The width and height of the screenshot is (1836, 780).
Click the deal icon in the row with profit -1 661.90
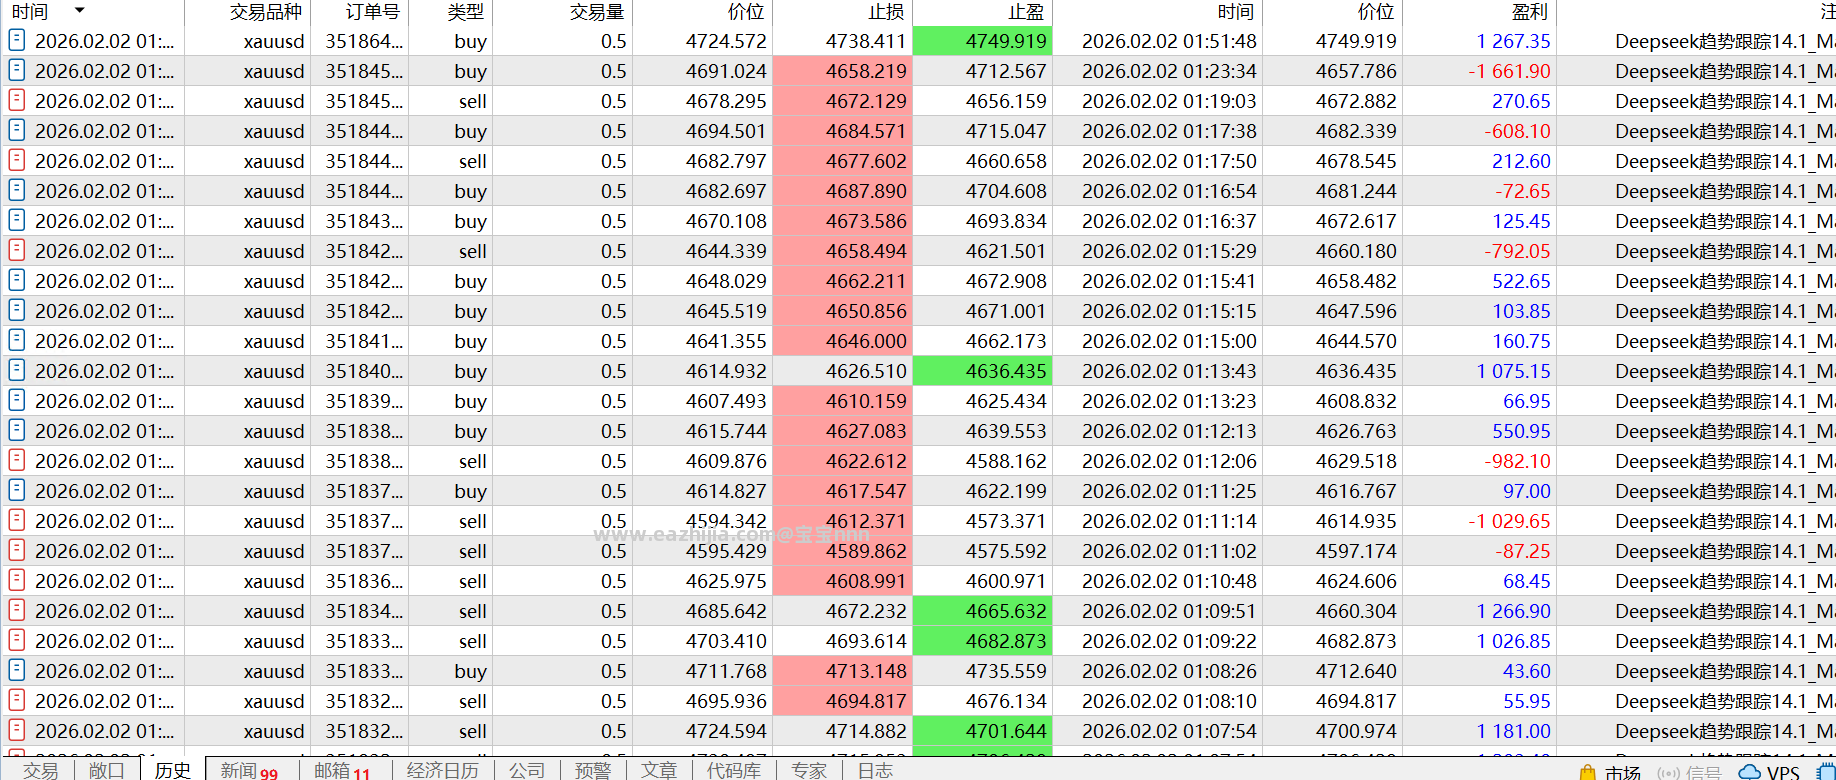point(16,70)
